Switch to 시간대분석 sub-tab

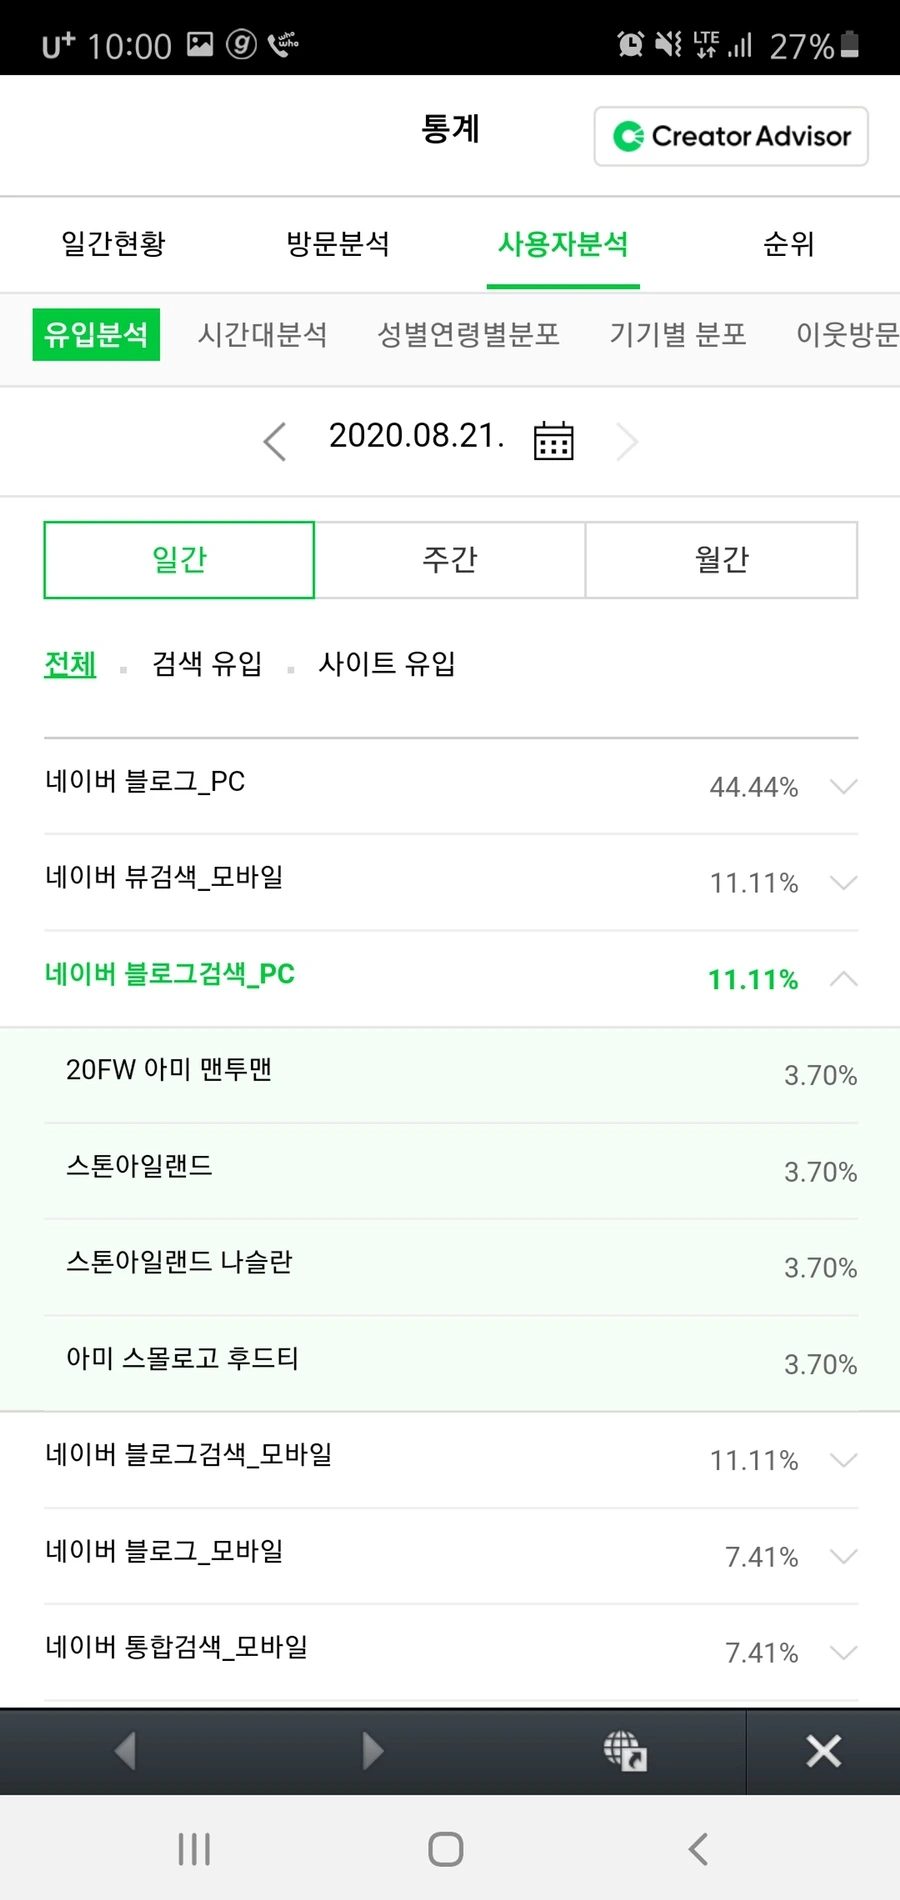click(262, 334)
